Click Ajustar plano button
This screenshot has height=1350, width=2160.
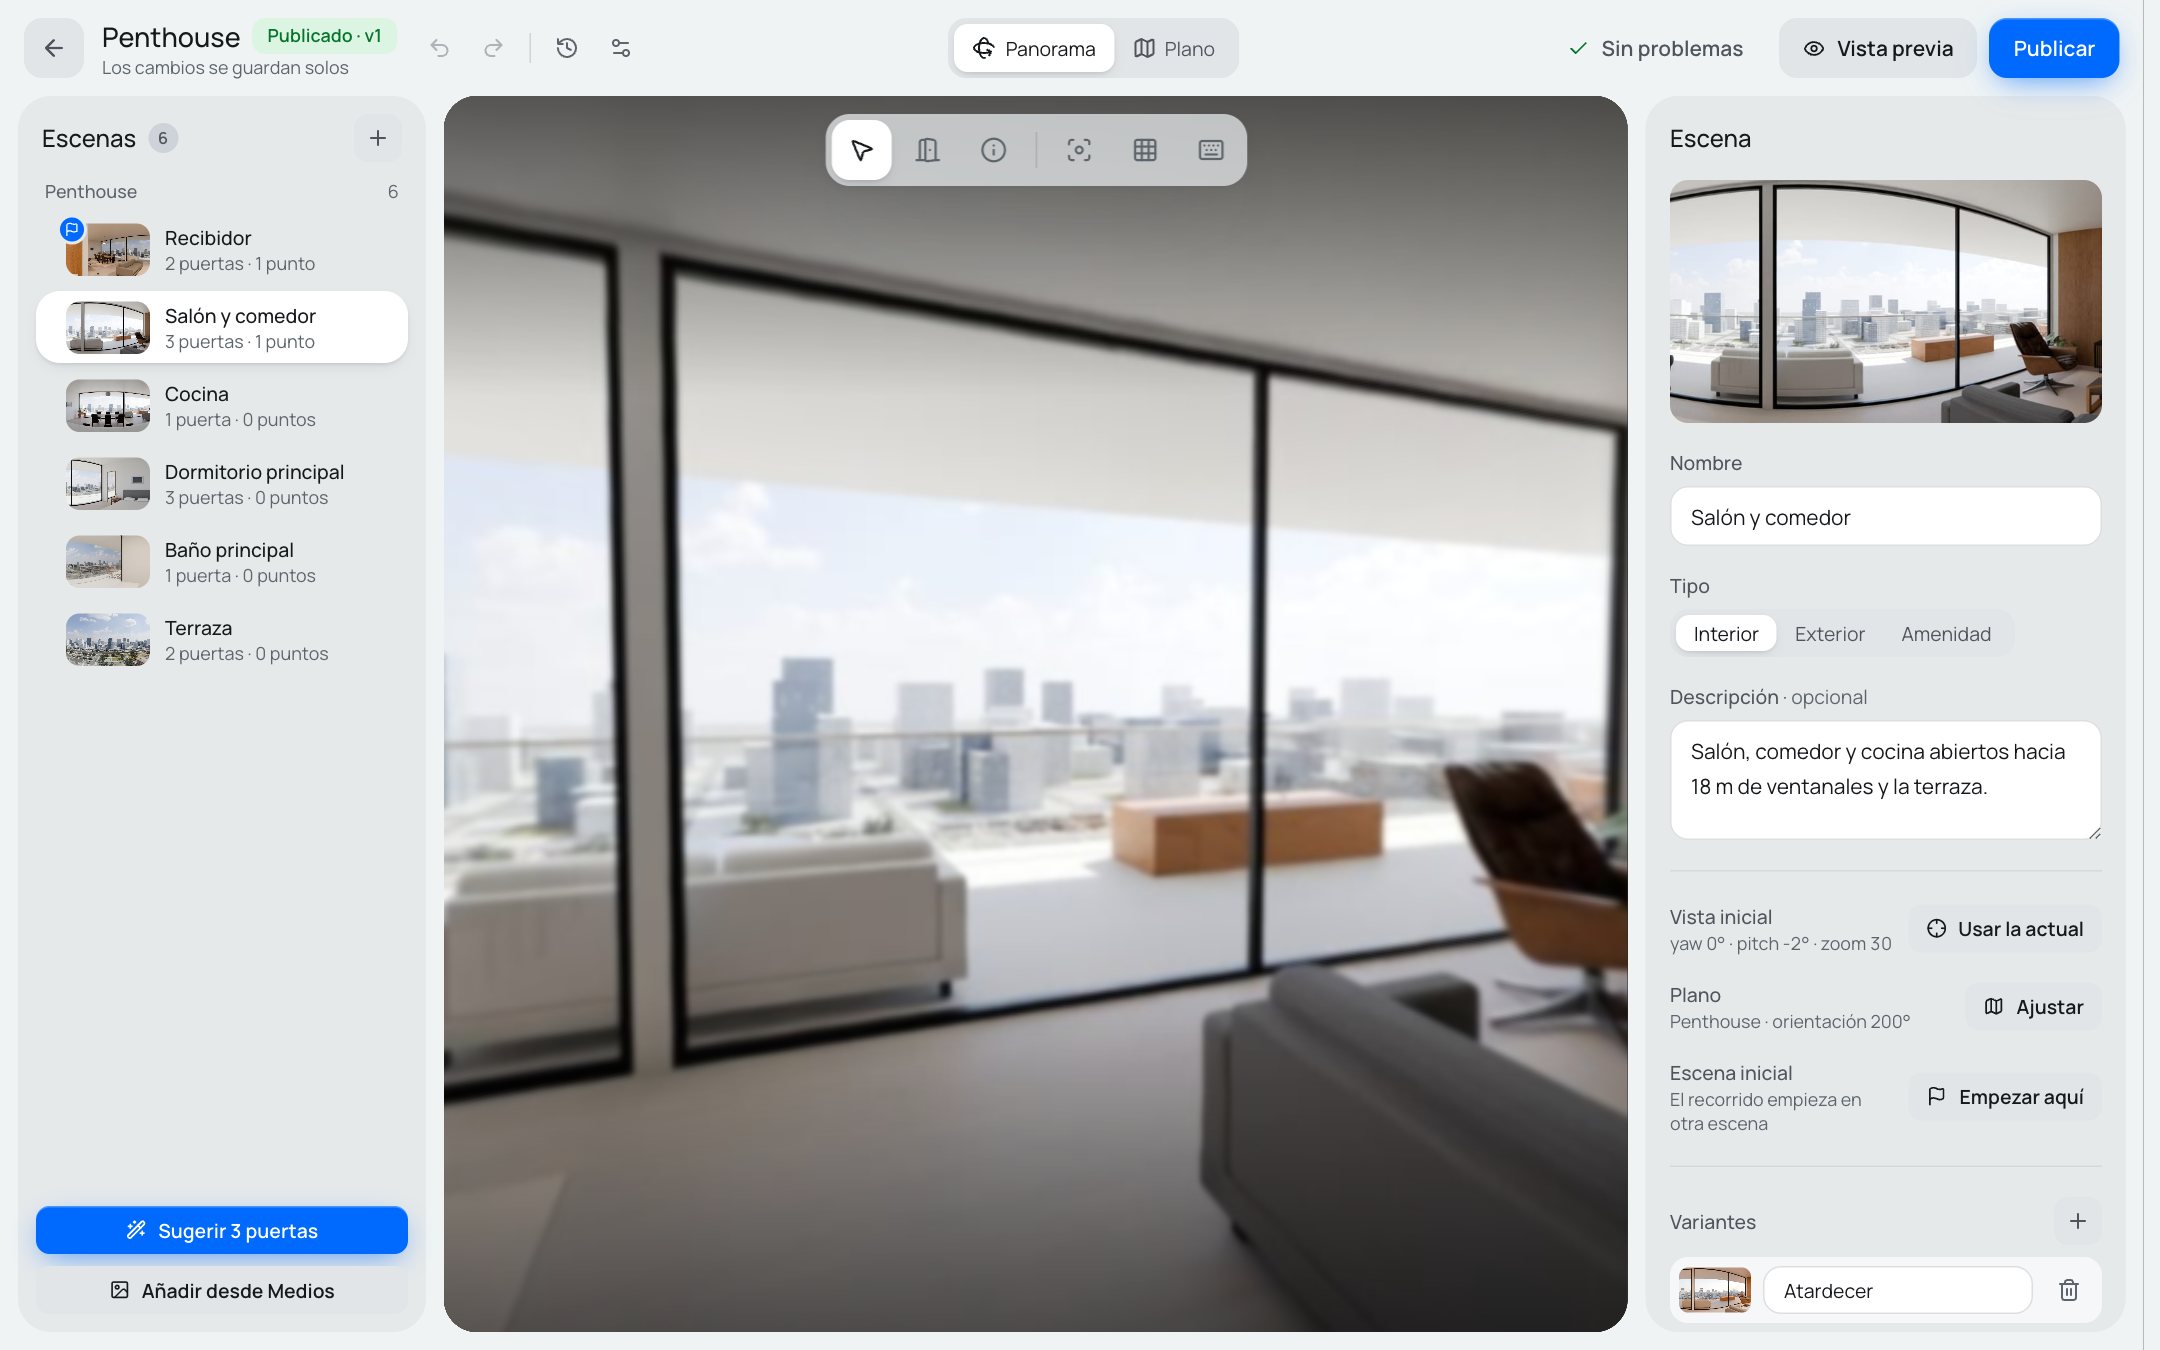click(2034, 1006)
